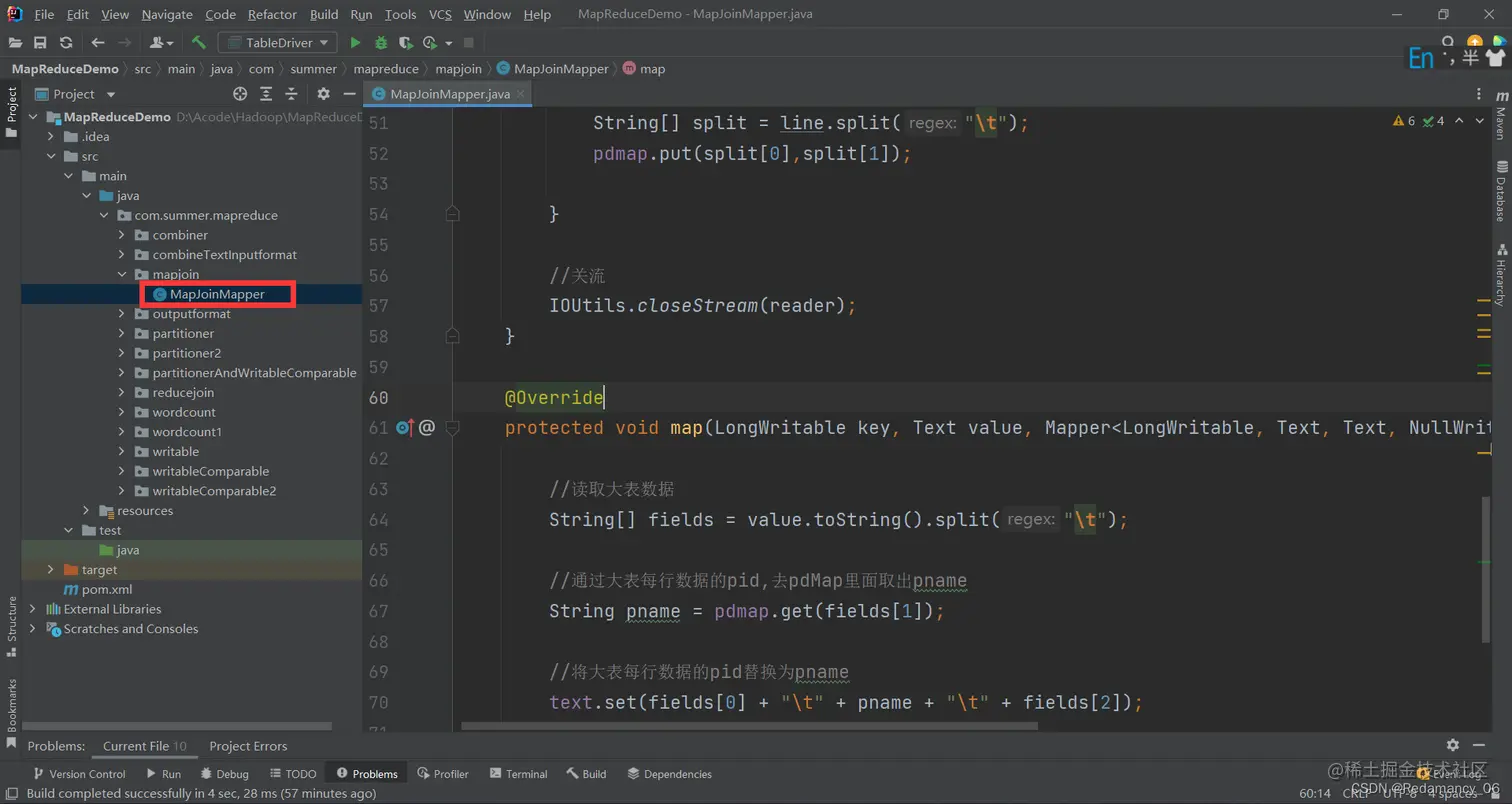Image resolution: width=1512 pixels, height=804 pixels.
Task: Start debugging with the green bug icon
Action: (x=381, y=43)
